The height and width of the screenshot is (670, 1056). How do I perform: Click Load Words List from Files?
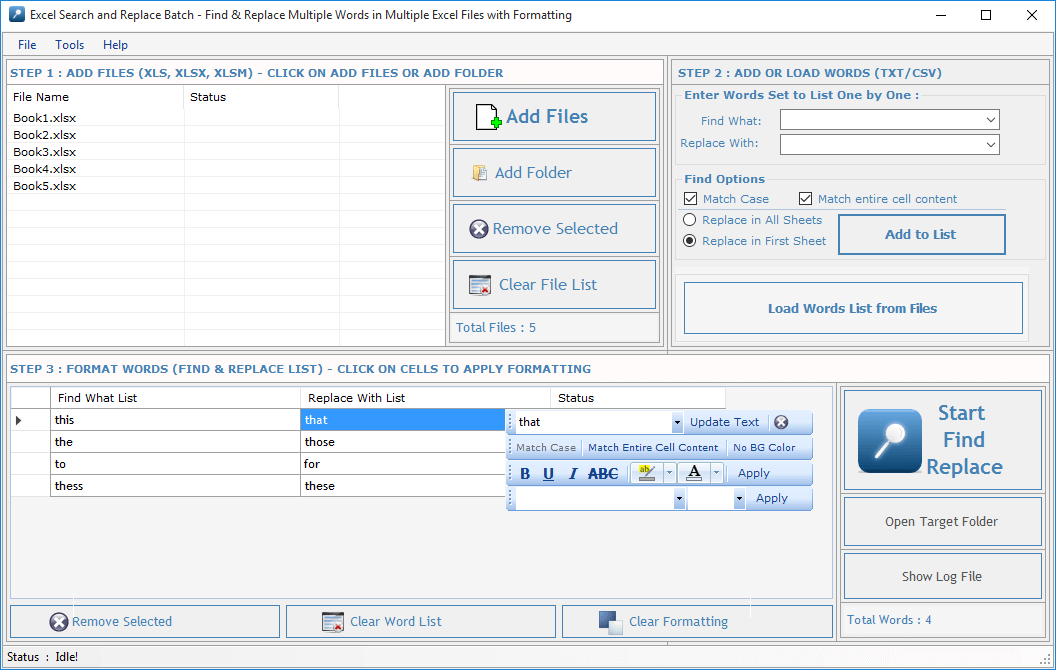853,308
